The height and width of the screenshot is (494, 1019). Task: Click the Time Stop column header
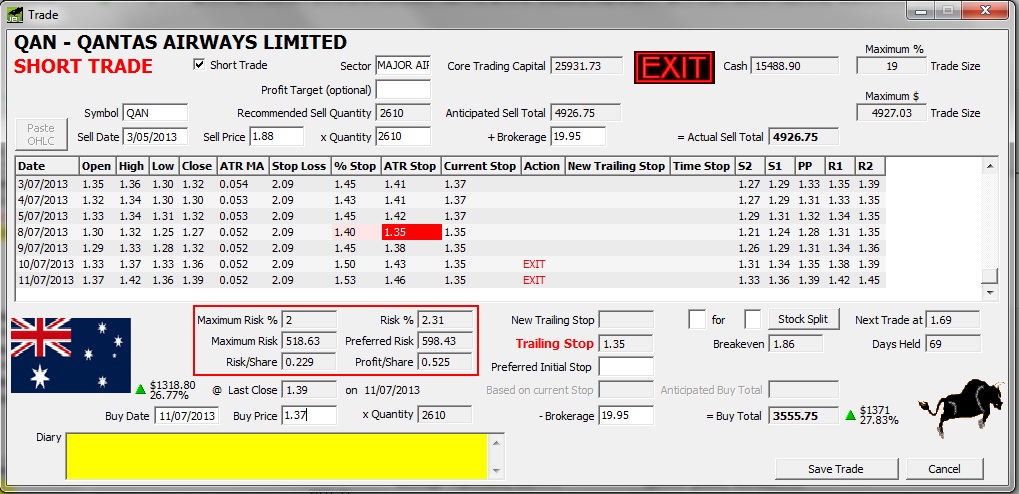(x=701, y=166)
